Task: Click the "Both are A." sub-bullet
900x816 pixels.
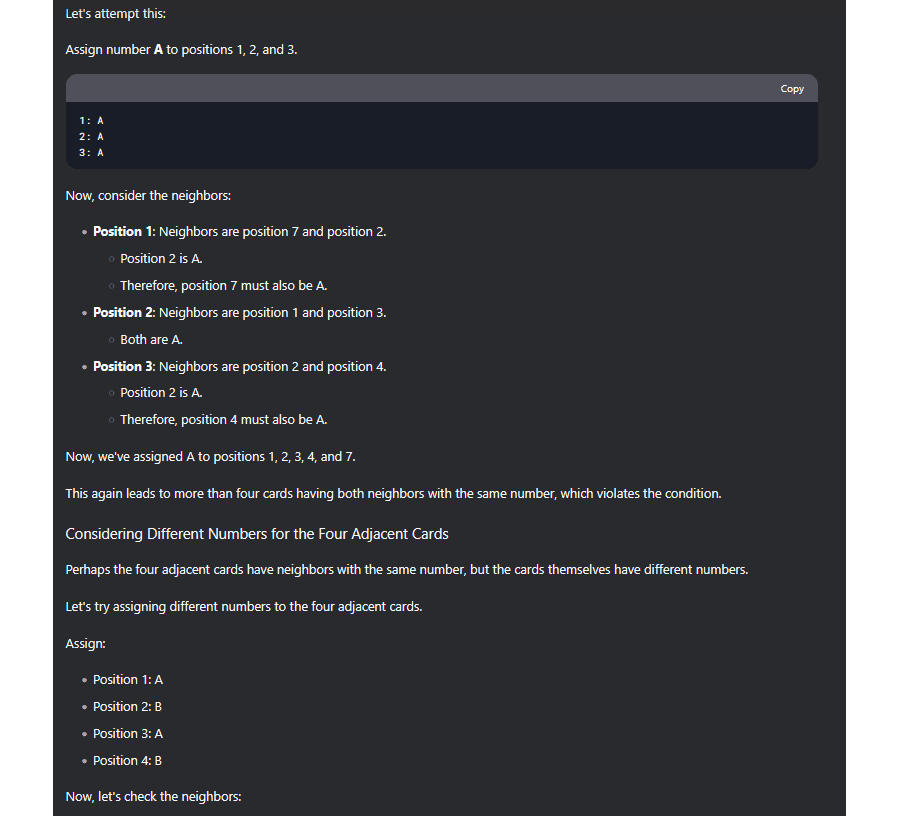Action: pyautogui.click(x=151, y=340)
